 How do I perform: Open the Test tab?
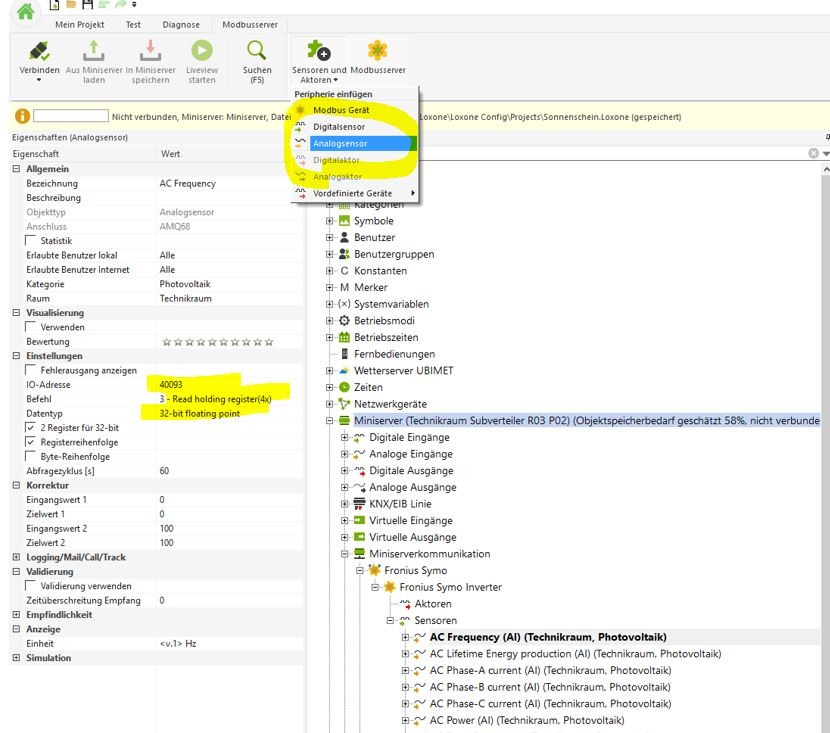[x=133, y=24]
